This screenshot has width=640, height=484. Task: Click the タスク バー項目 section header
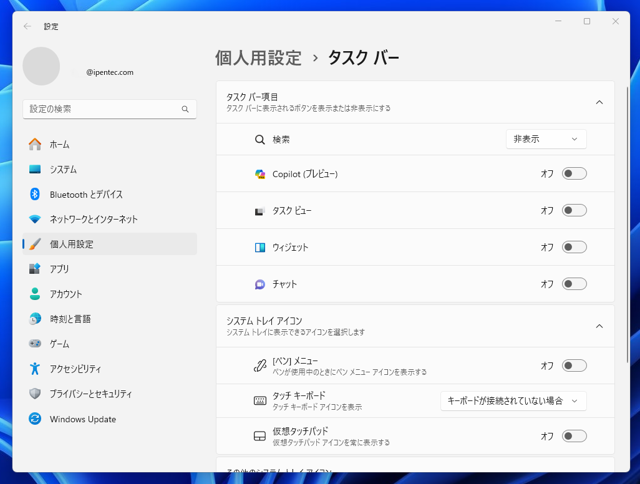click(x=415, y=102)
